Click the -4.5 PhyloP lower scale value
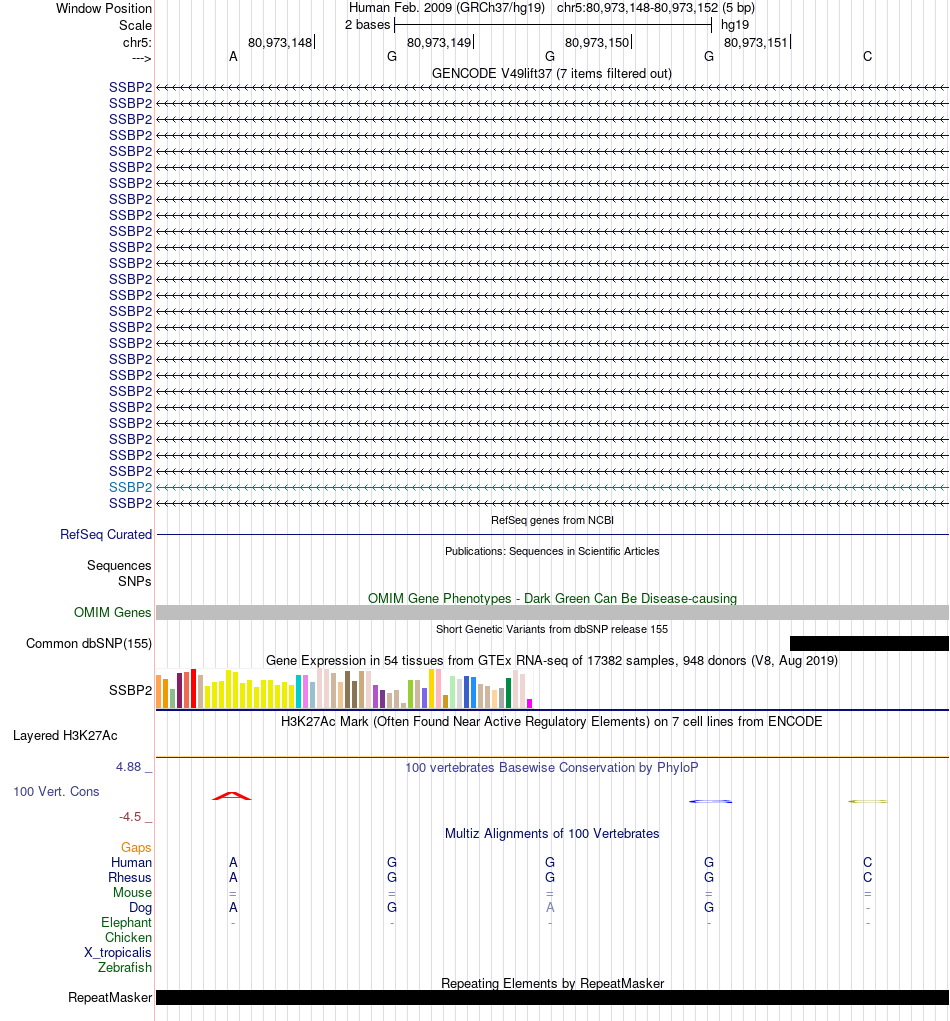Screen dimensions: 950x1021 point(130,817)
